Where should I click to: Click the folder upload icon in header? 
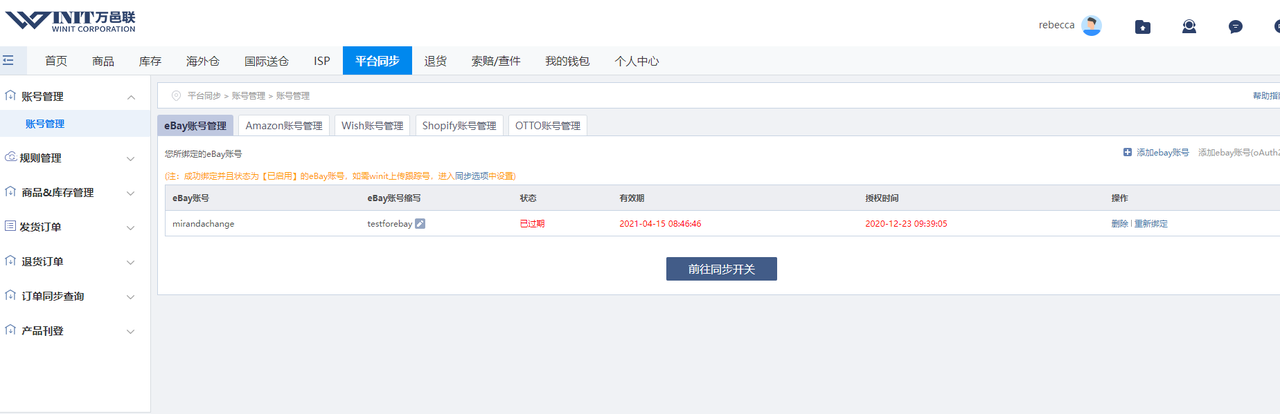[x=1142, y=27]
